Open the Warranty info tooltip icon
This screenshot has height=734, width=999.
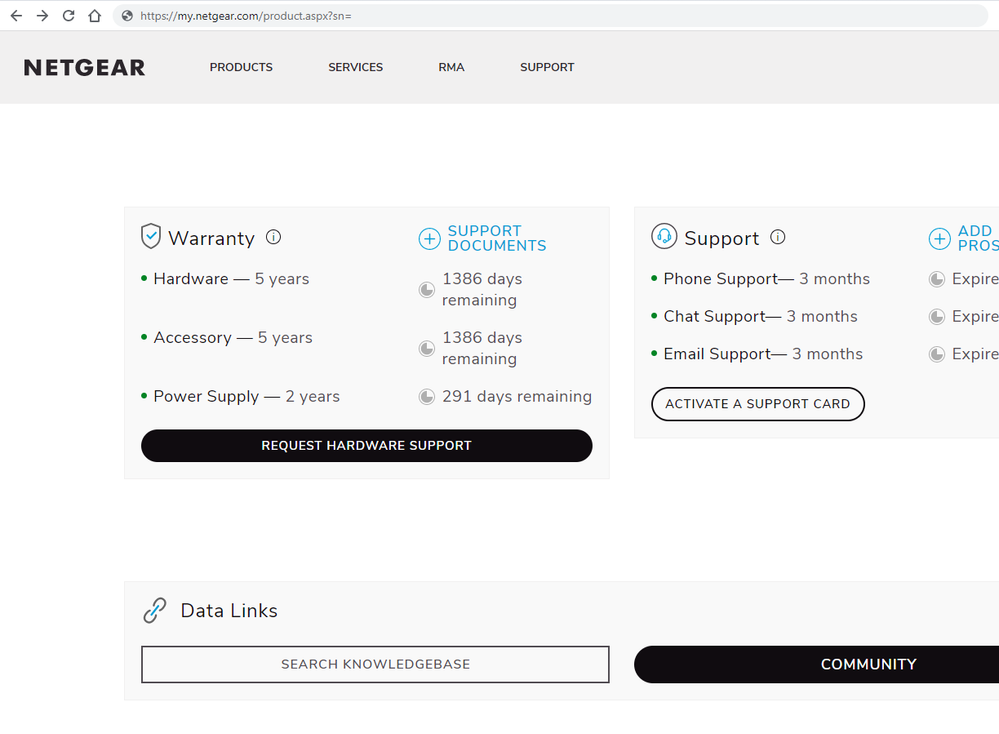pyautogui.click(x=273, y=237)
